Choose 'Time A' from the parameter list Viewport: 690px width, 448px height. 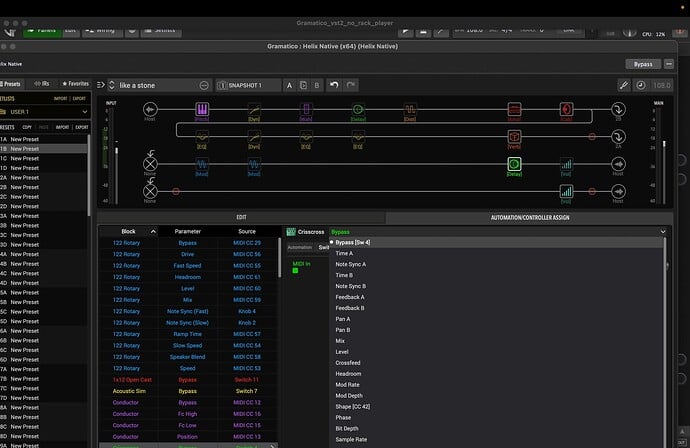(344, 253)
